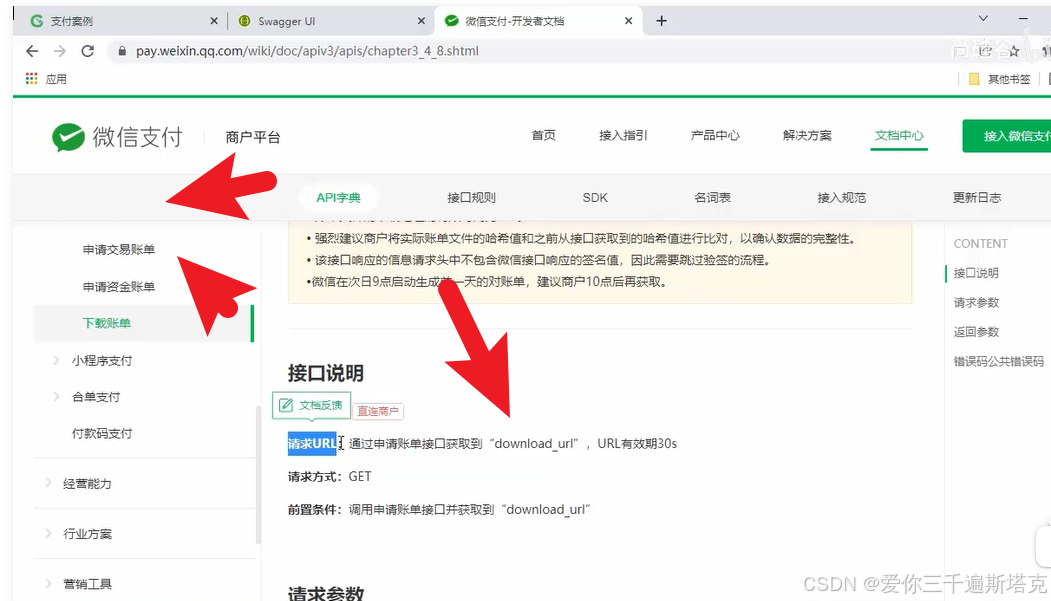Open 申请资金账单 in the sidebar
The width and height of the screenshot is (1051, 601).
[x=119, y=287]
